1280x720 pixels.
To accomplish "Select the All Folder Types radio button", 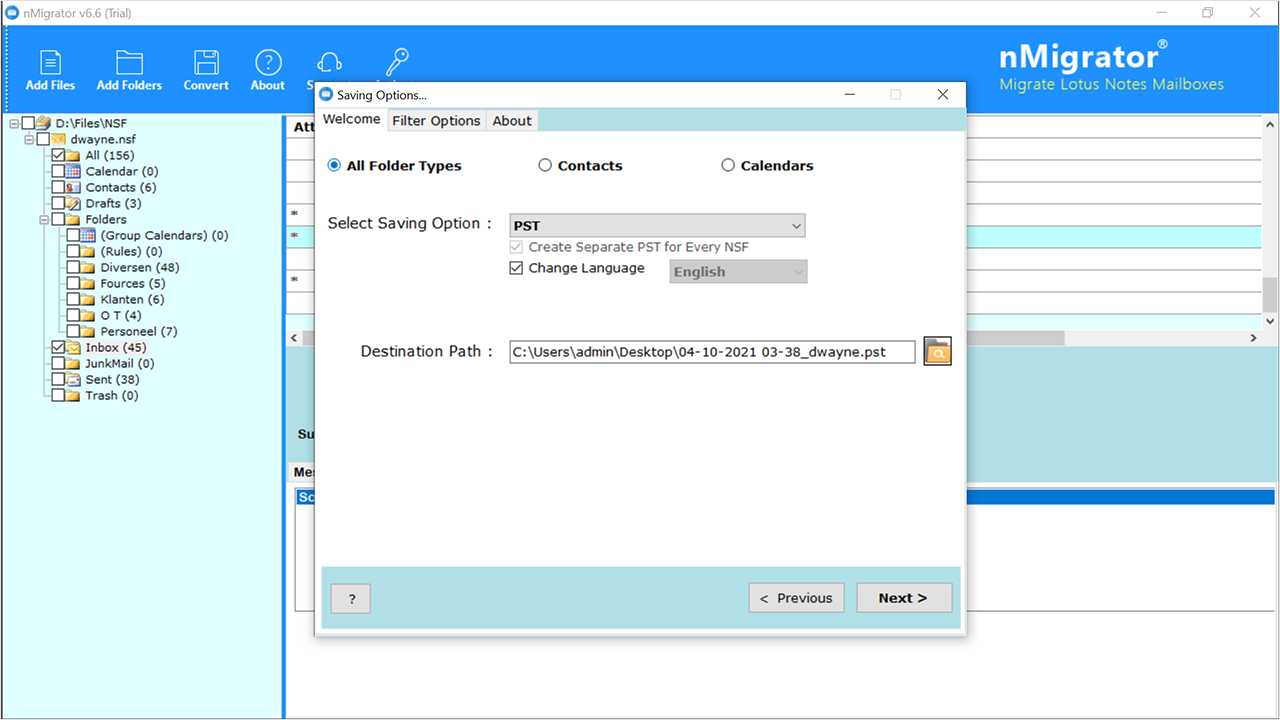I will 334,166.
